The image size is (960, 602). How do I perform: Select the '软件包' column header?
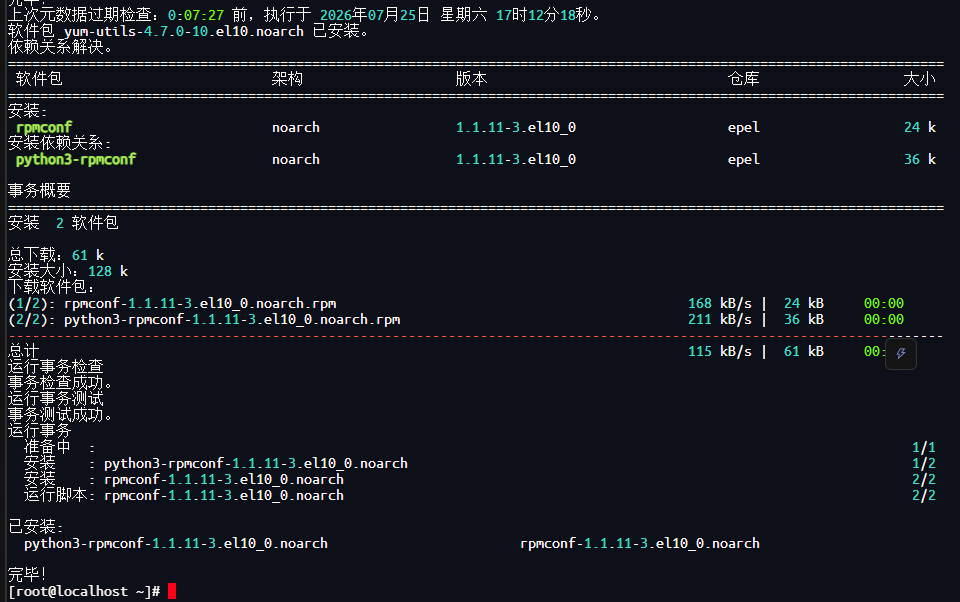(x=39, y=79)
